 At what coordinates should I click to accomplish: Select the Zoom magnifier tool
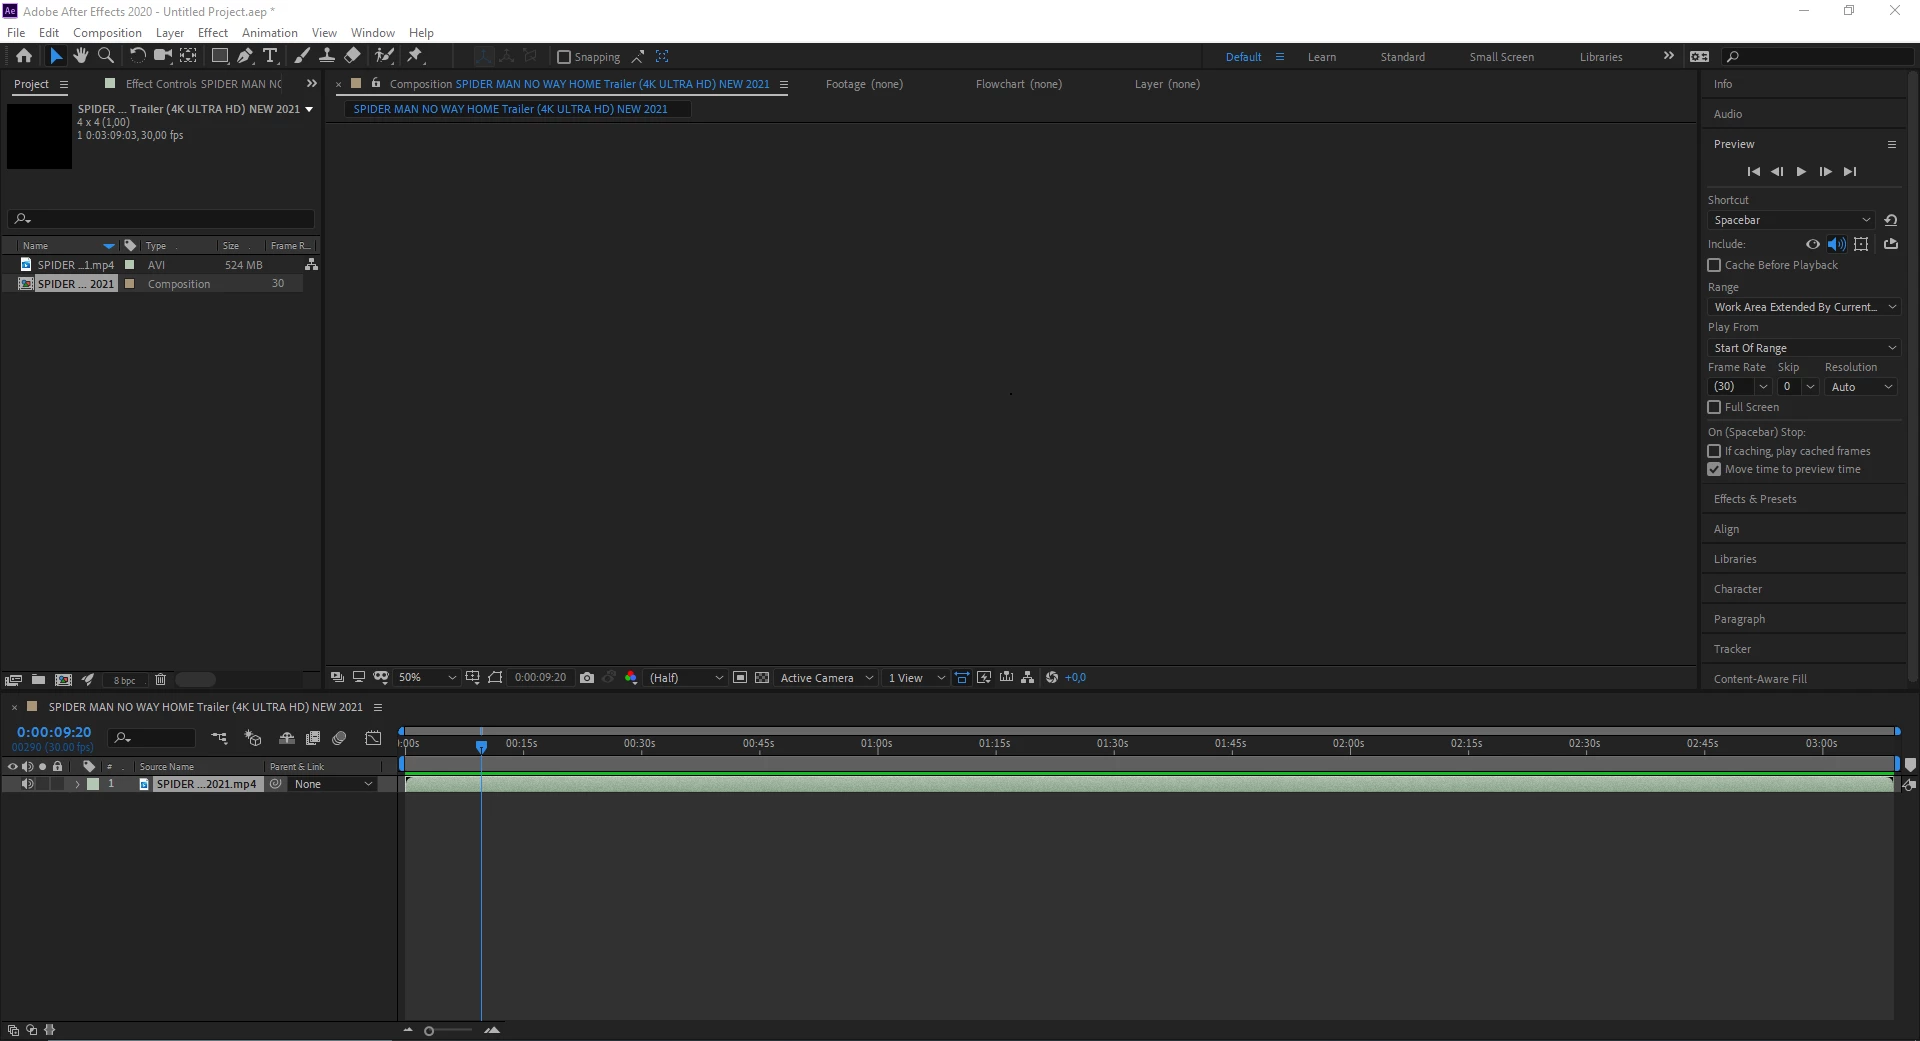tap(106, 56)
